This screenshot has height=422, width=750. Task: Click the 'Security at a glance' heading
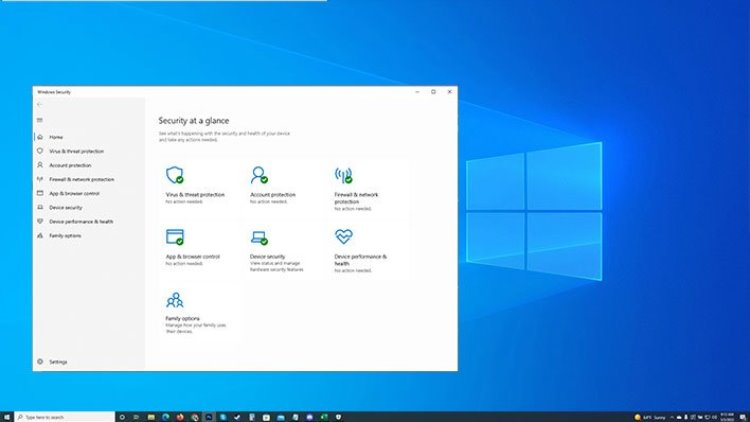coord(194,121)
